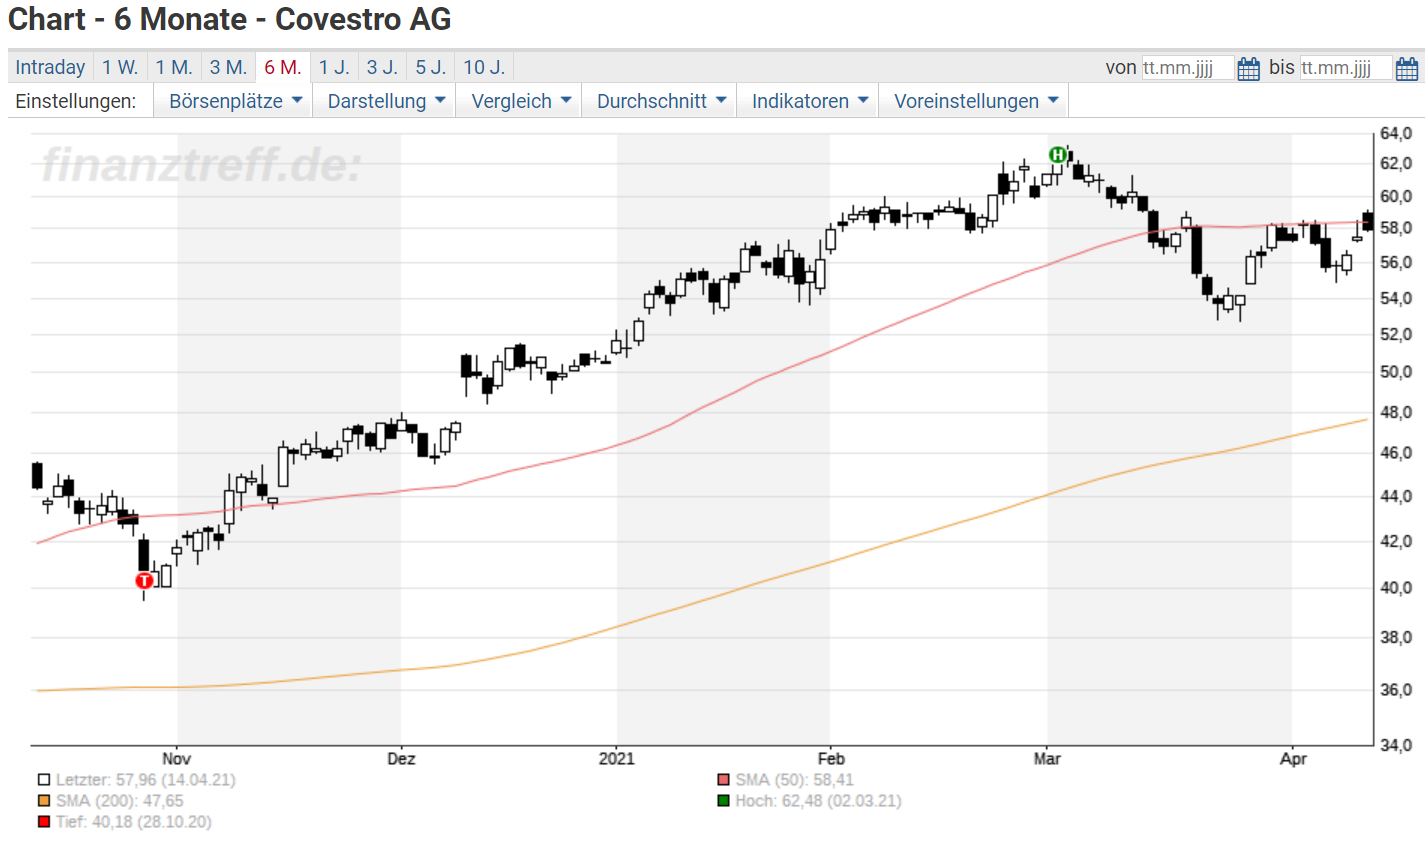Focus the 'von' start date field
1425x845 pixels.
point(1188,68)
